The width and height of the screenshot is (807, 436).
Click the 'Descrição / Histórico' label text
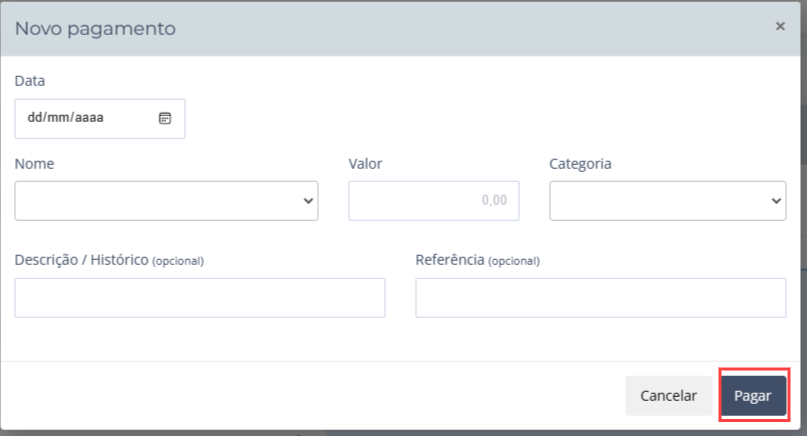tap(81, 260)
